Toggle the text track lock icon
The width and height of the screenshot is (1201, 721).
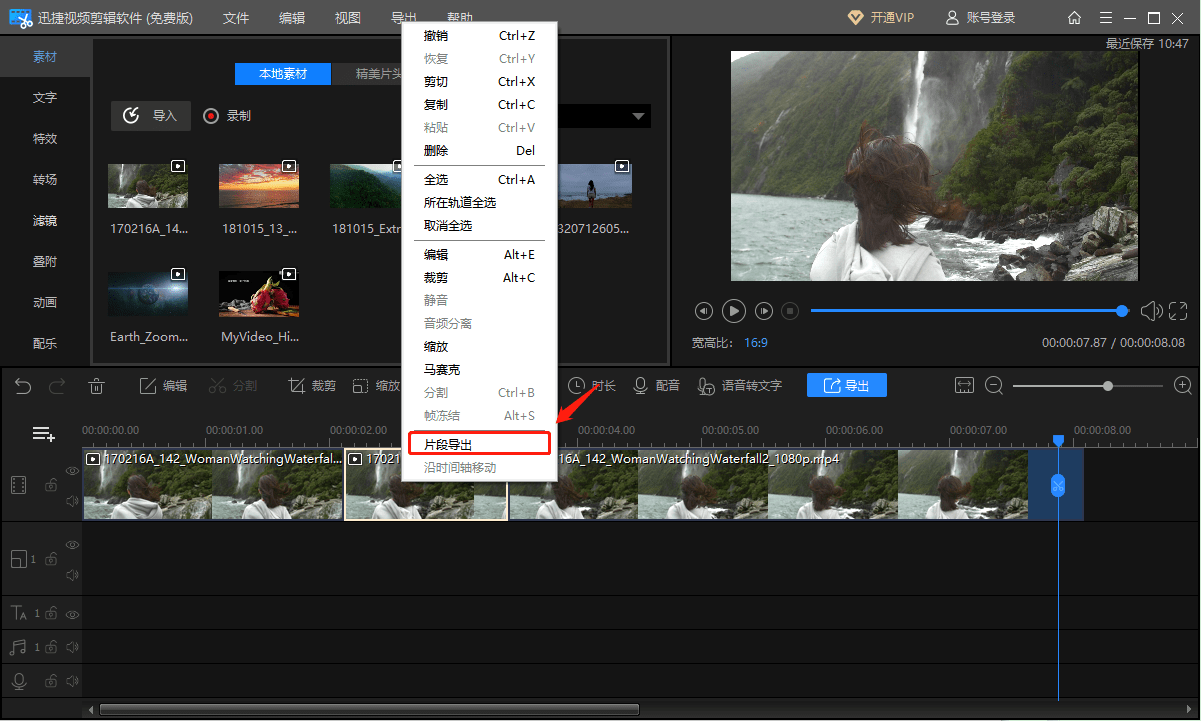click(50, 613)
